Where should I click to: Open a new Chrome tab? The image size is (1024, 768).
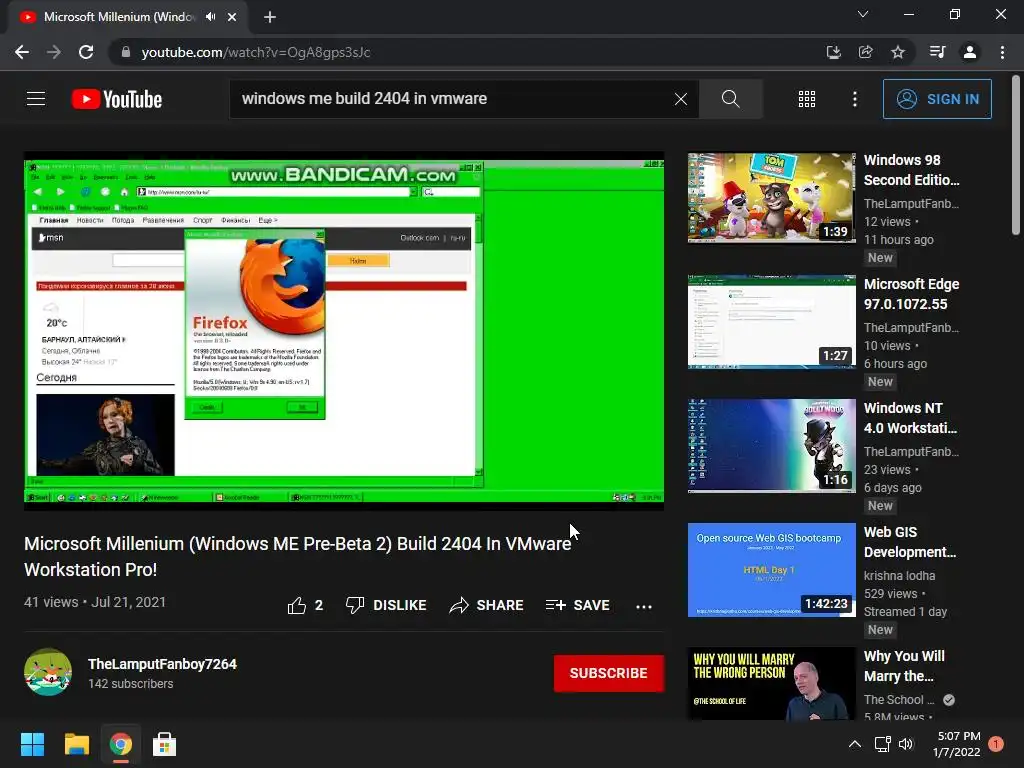[270, 17]
